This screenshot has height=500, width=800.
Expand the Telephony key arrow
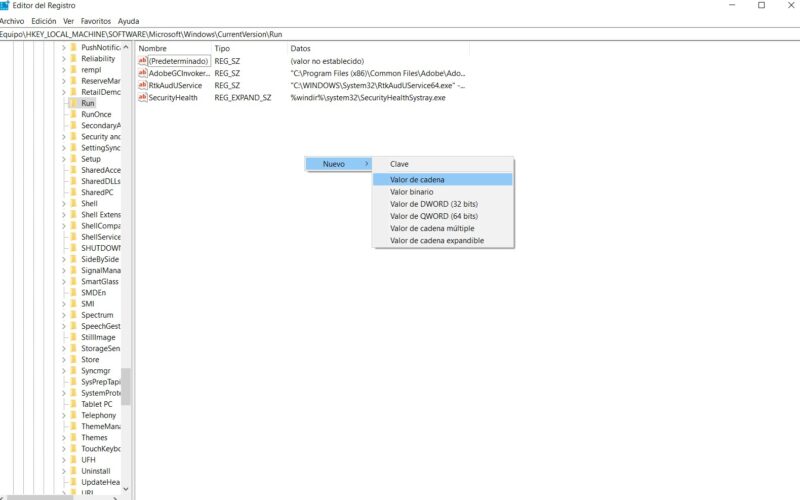(64, 415)
